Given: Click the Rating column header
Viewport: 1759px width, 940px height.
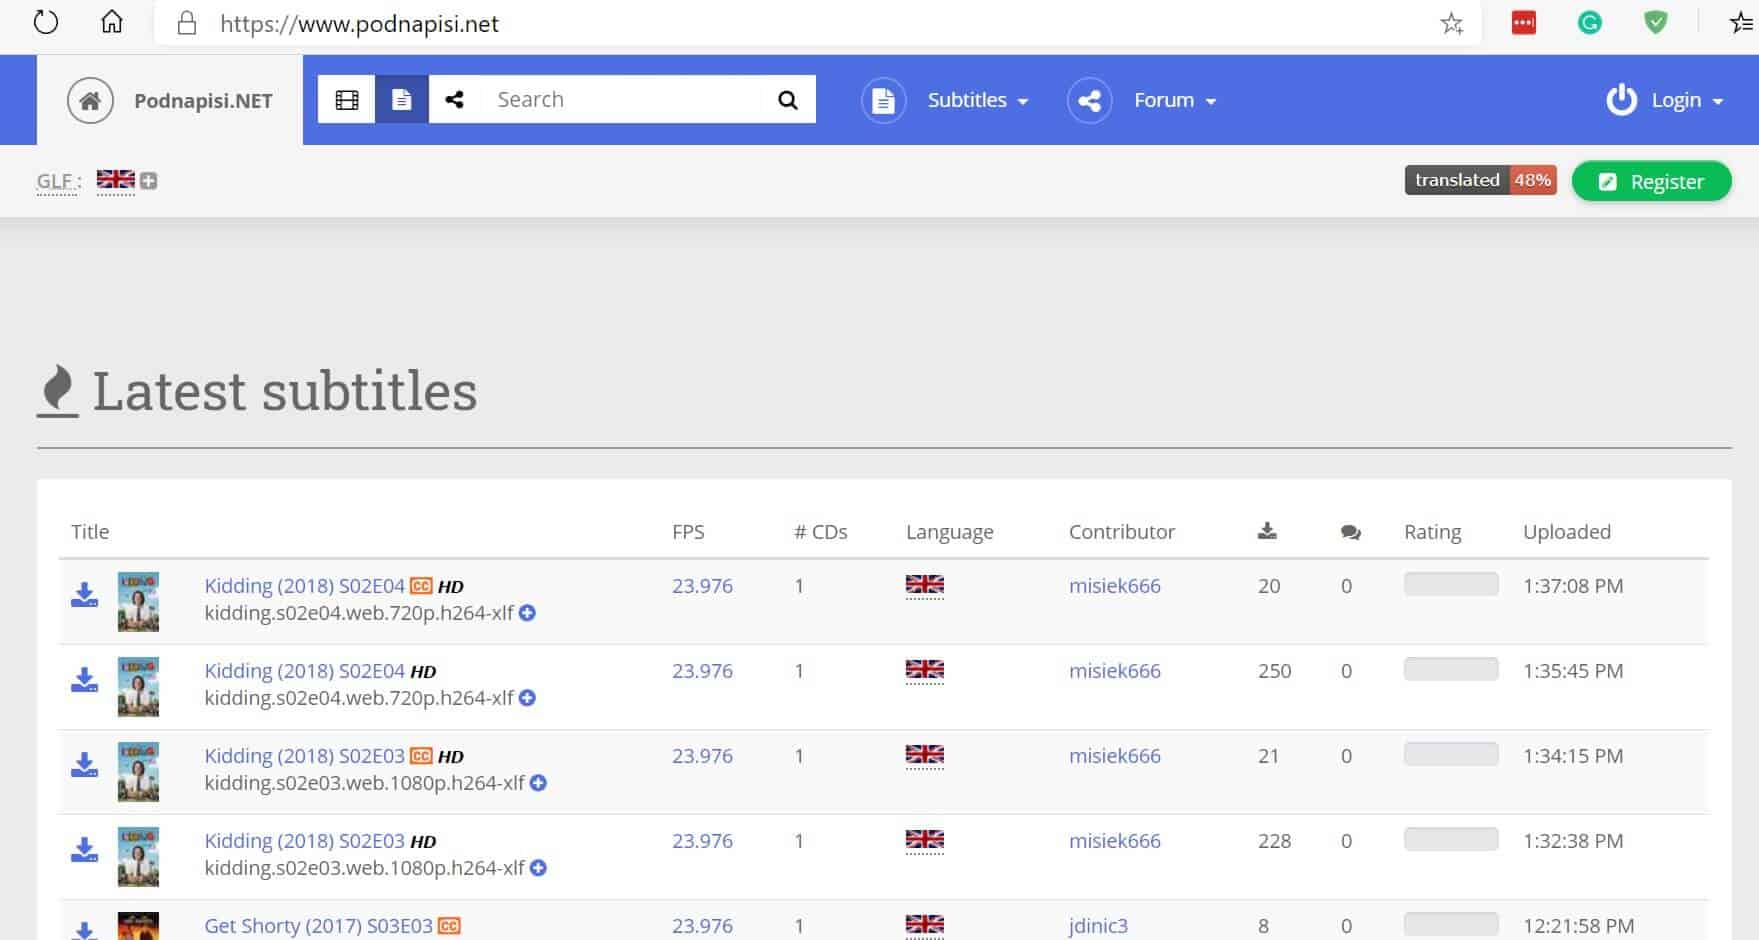Looking at the screenshot, I should 1432,532.
